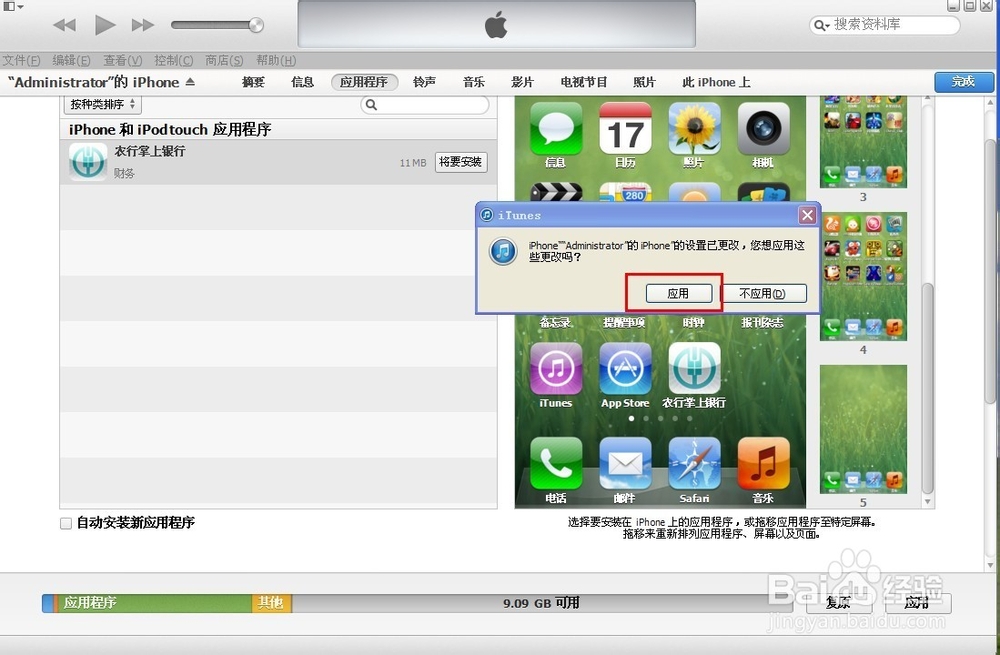
Task: Click 农行掌上银行 icon on home screen preview
Action: [x=694, y=369]
